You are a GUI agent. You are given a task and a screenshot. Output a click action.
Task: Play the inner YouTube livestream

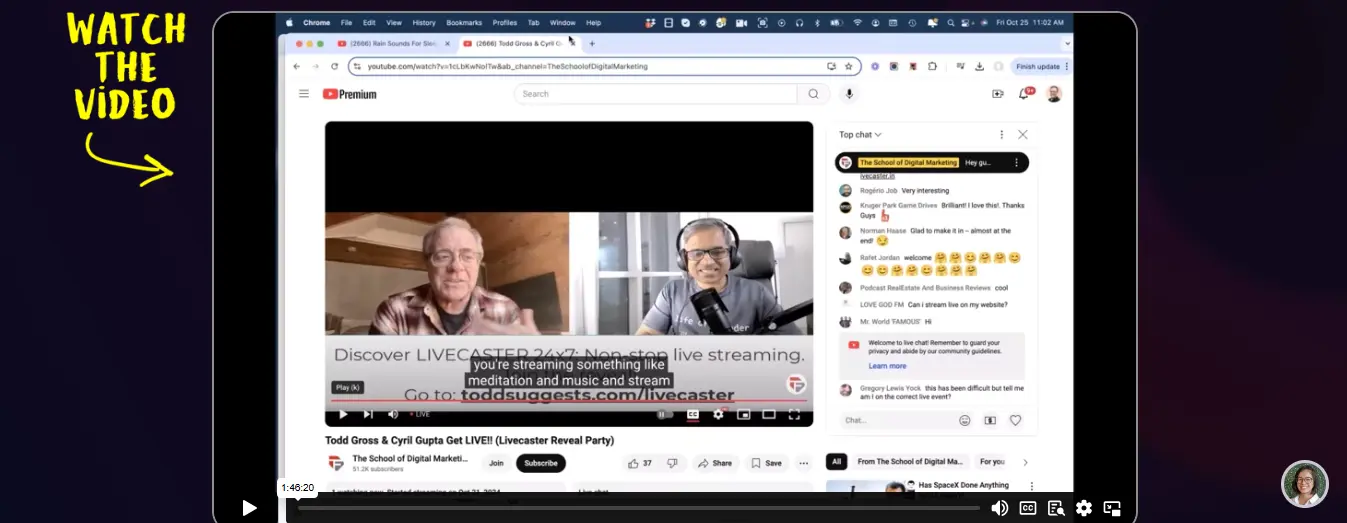[x=343, y=414]
